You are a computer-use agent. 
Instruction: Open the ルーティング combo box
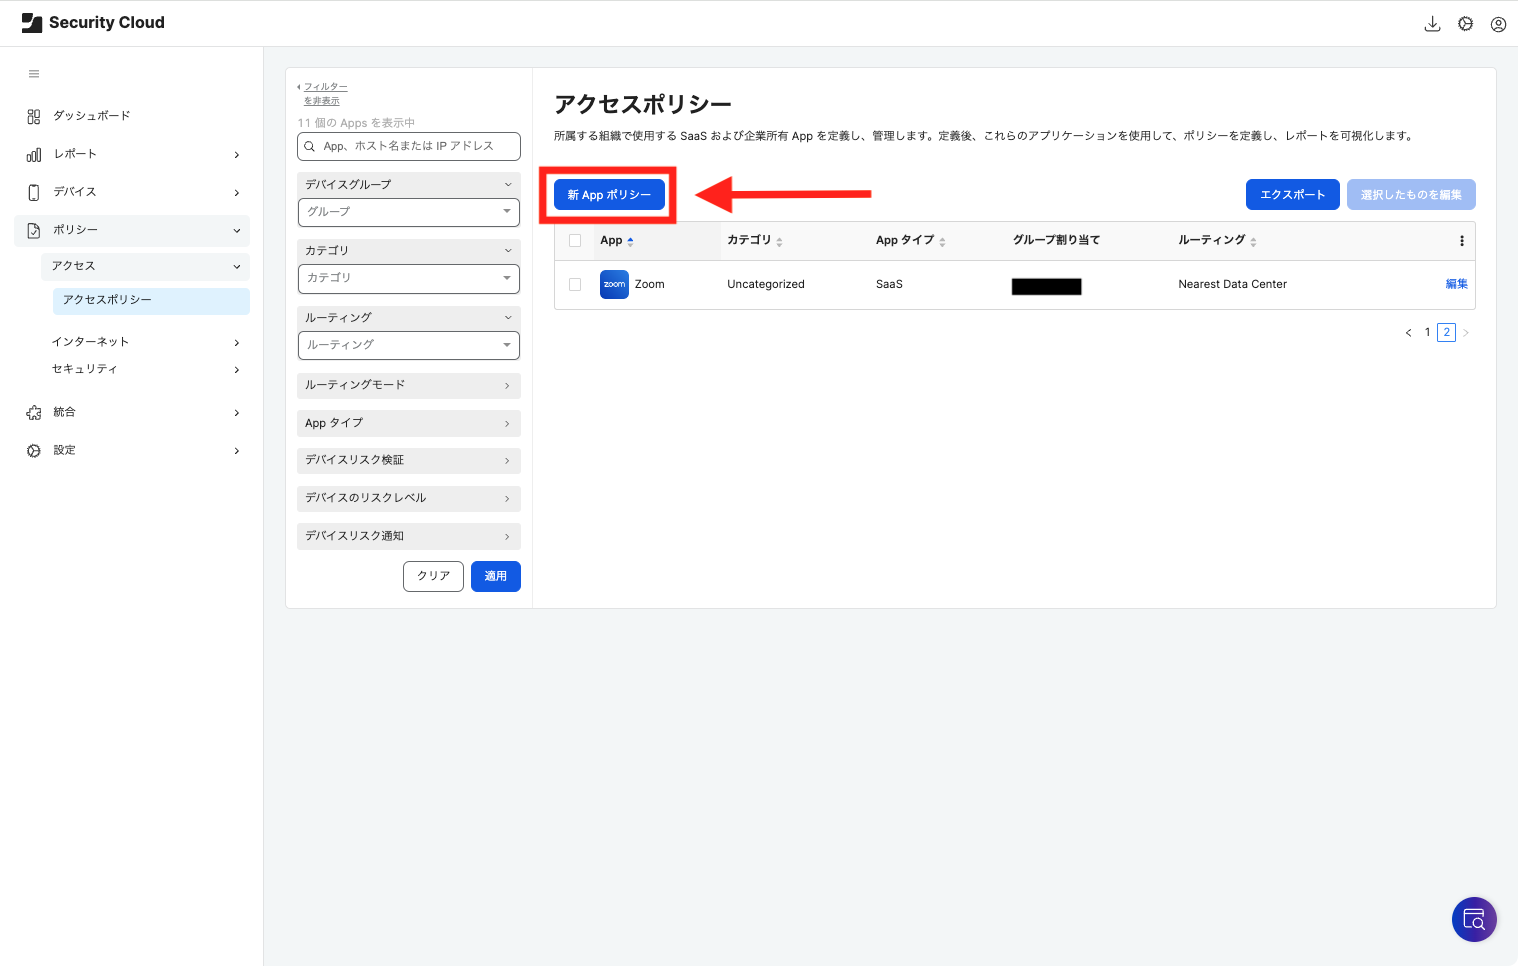click(409, 345)
